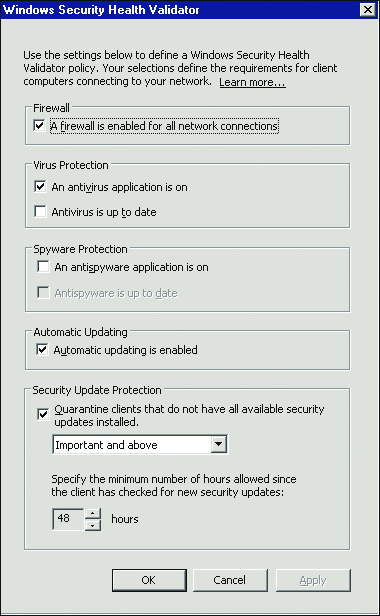The height and width of the screenshot is (616, 380).
Task: Click the 'Automatic updating is enabled' label
Action: pyautogui.click(x=125, y=350)
